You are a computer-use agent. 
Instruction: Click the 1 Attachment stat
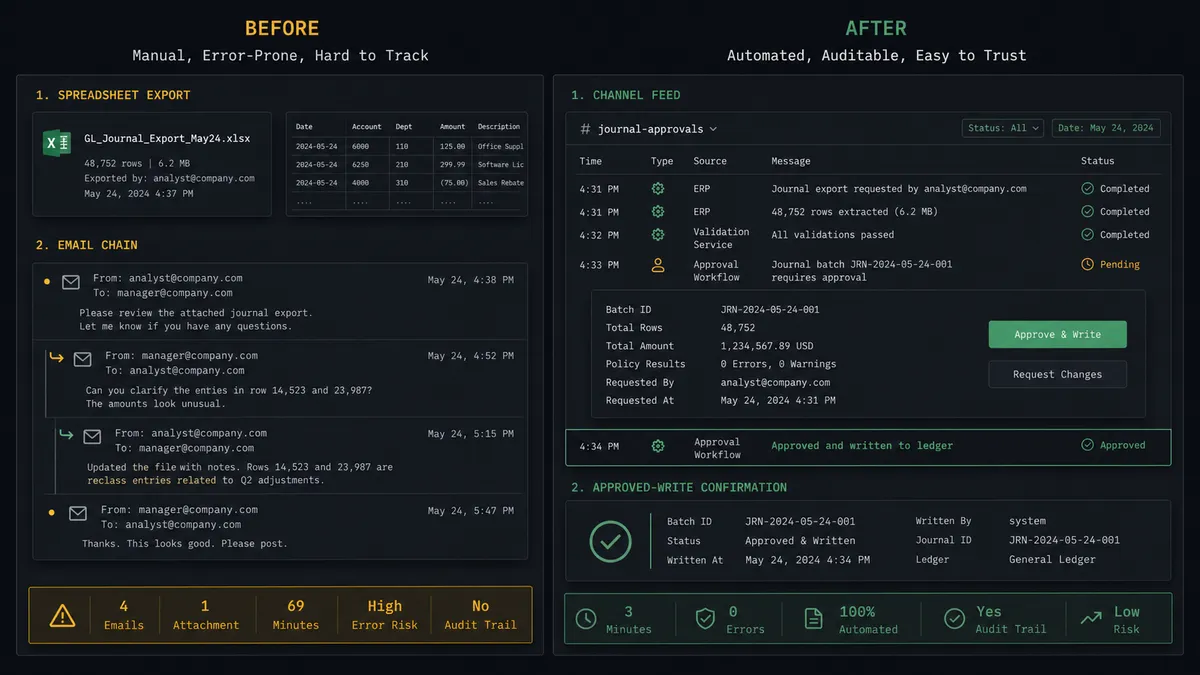point(205,615)
